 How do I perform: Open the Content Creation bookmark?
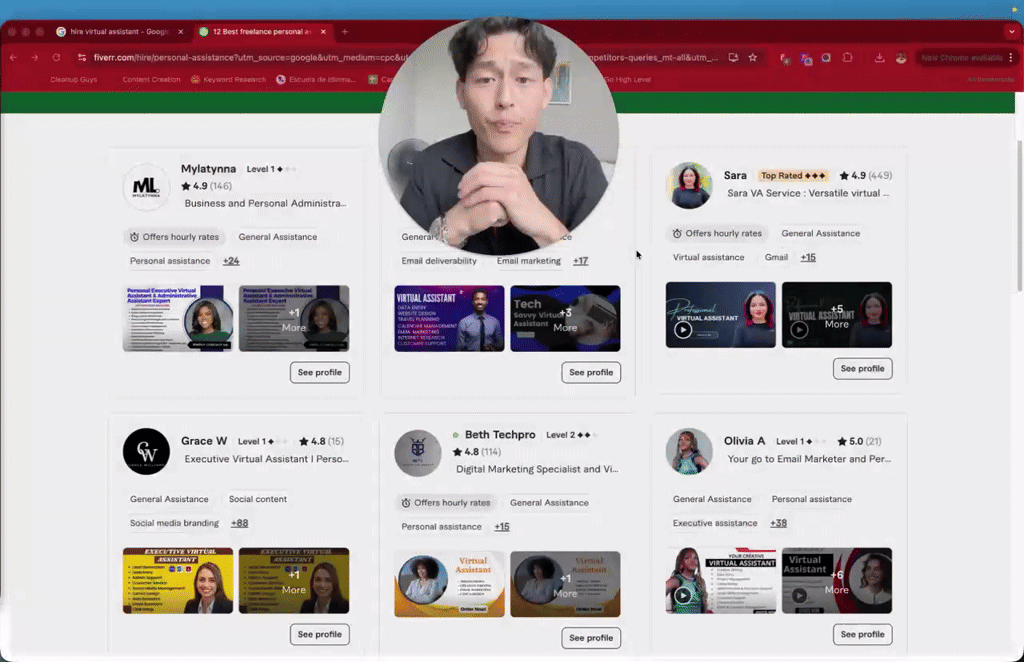coord(151,80)
